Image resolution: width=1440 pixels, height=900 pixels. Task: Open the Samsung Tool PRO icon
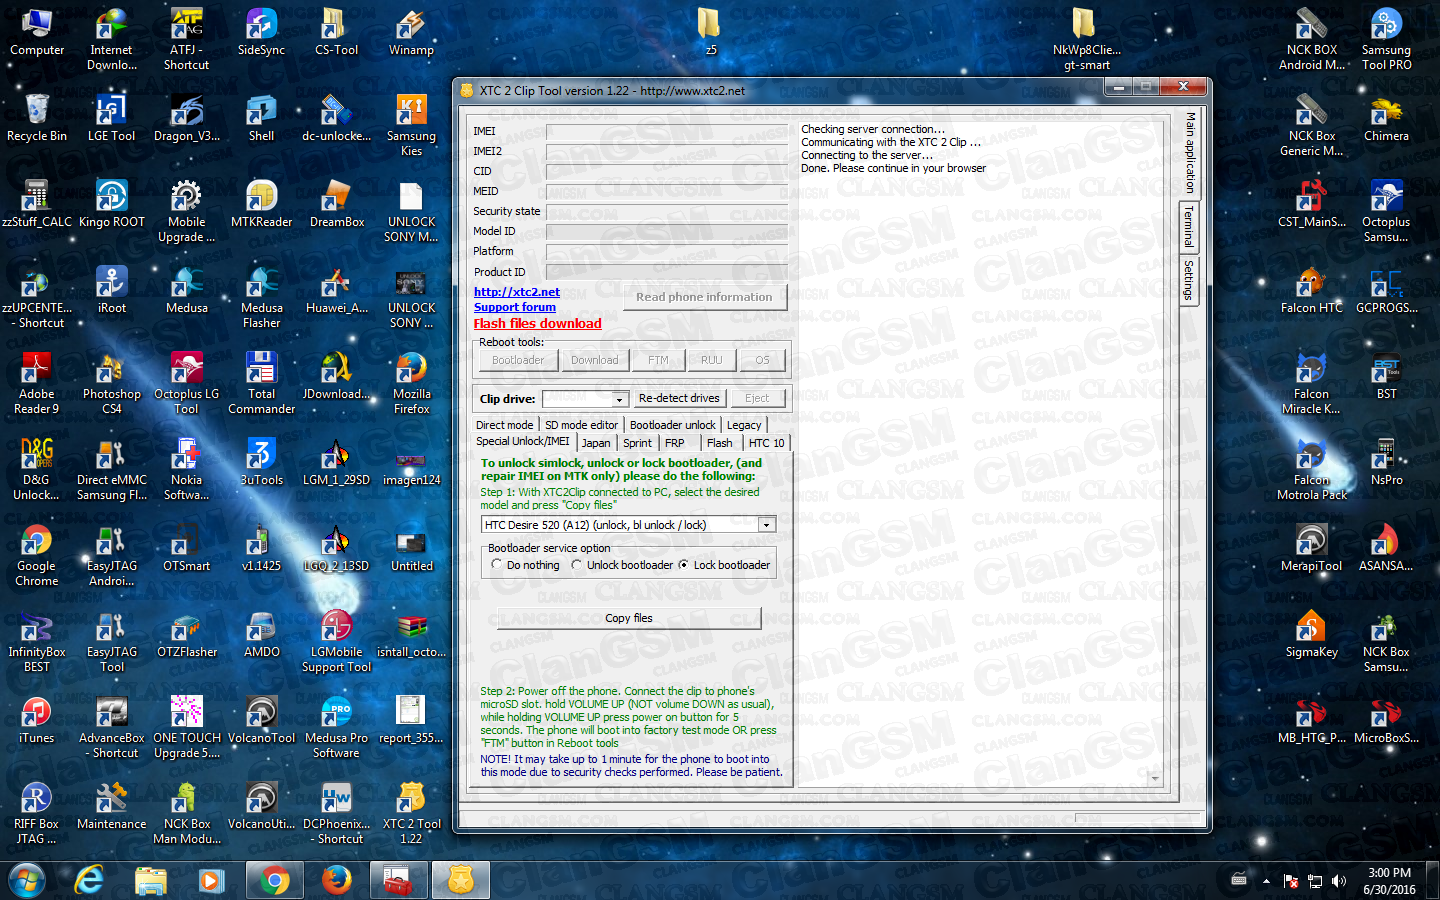pyautogui.click(x=1386, y=39)
